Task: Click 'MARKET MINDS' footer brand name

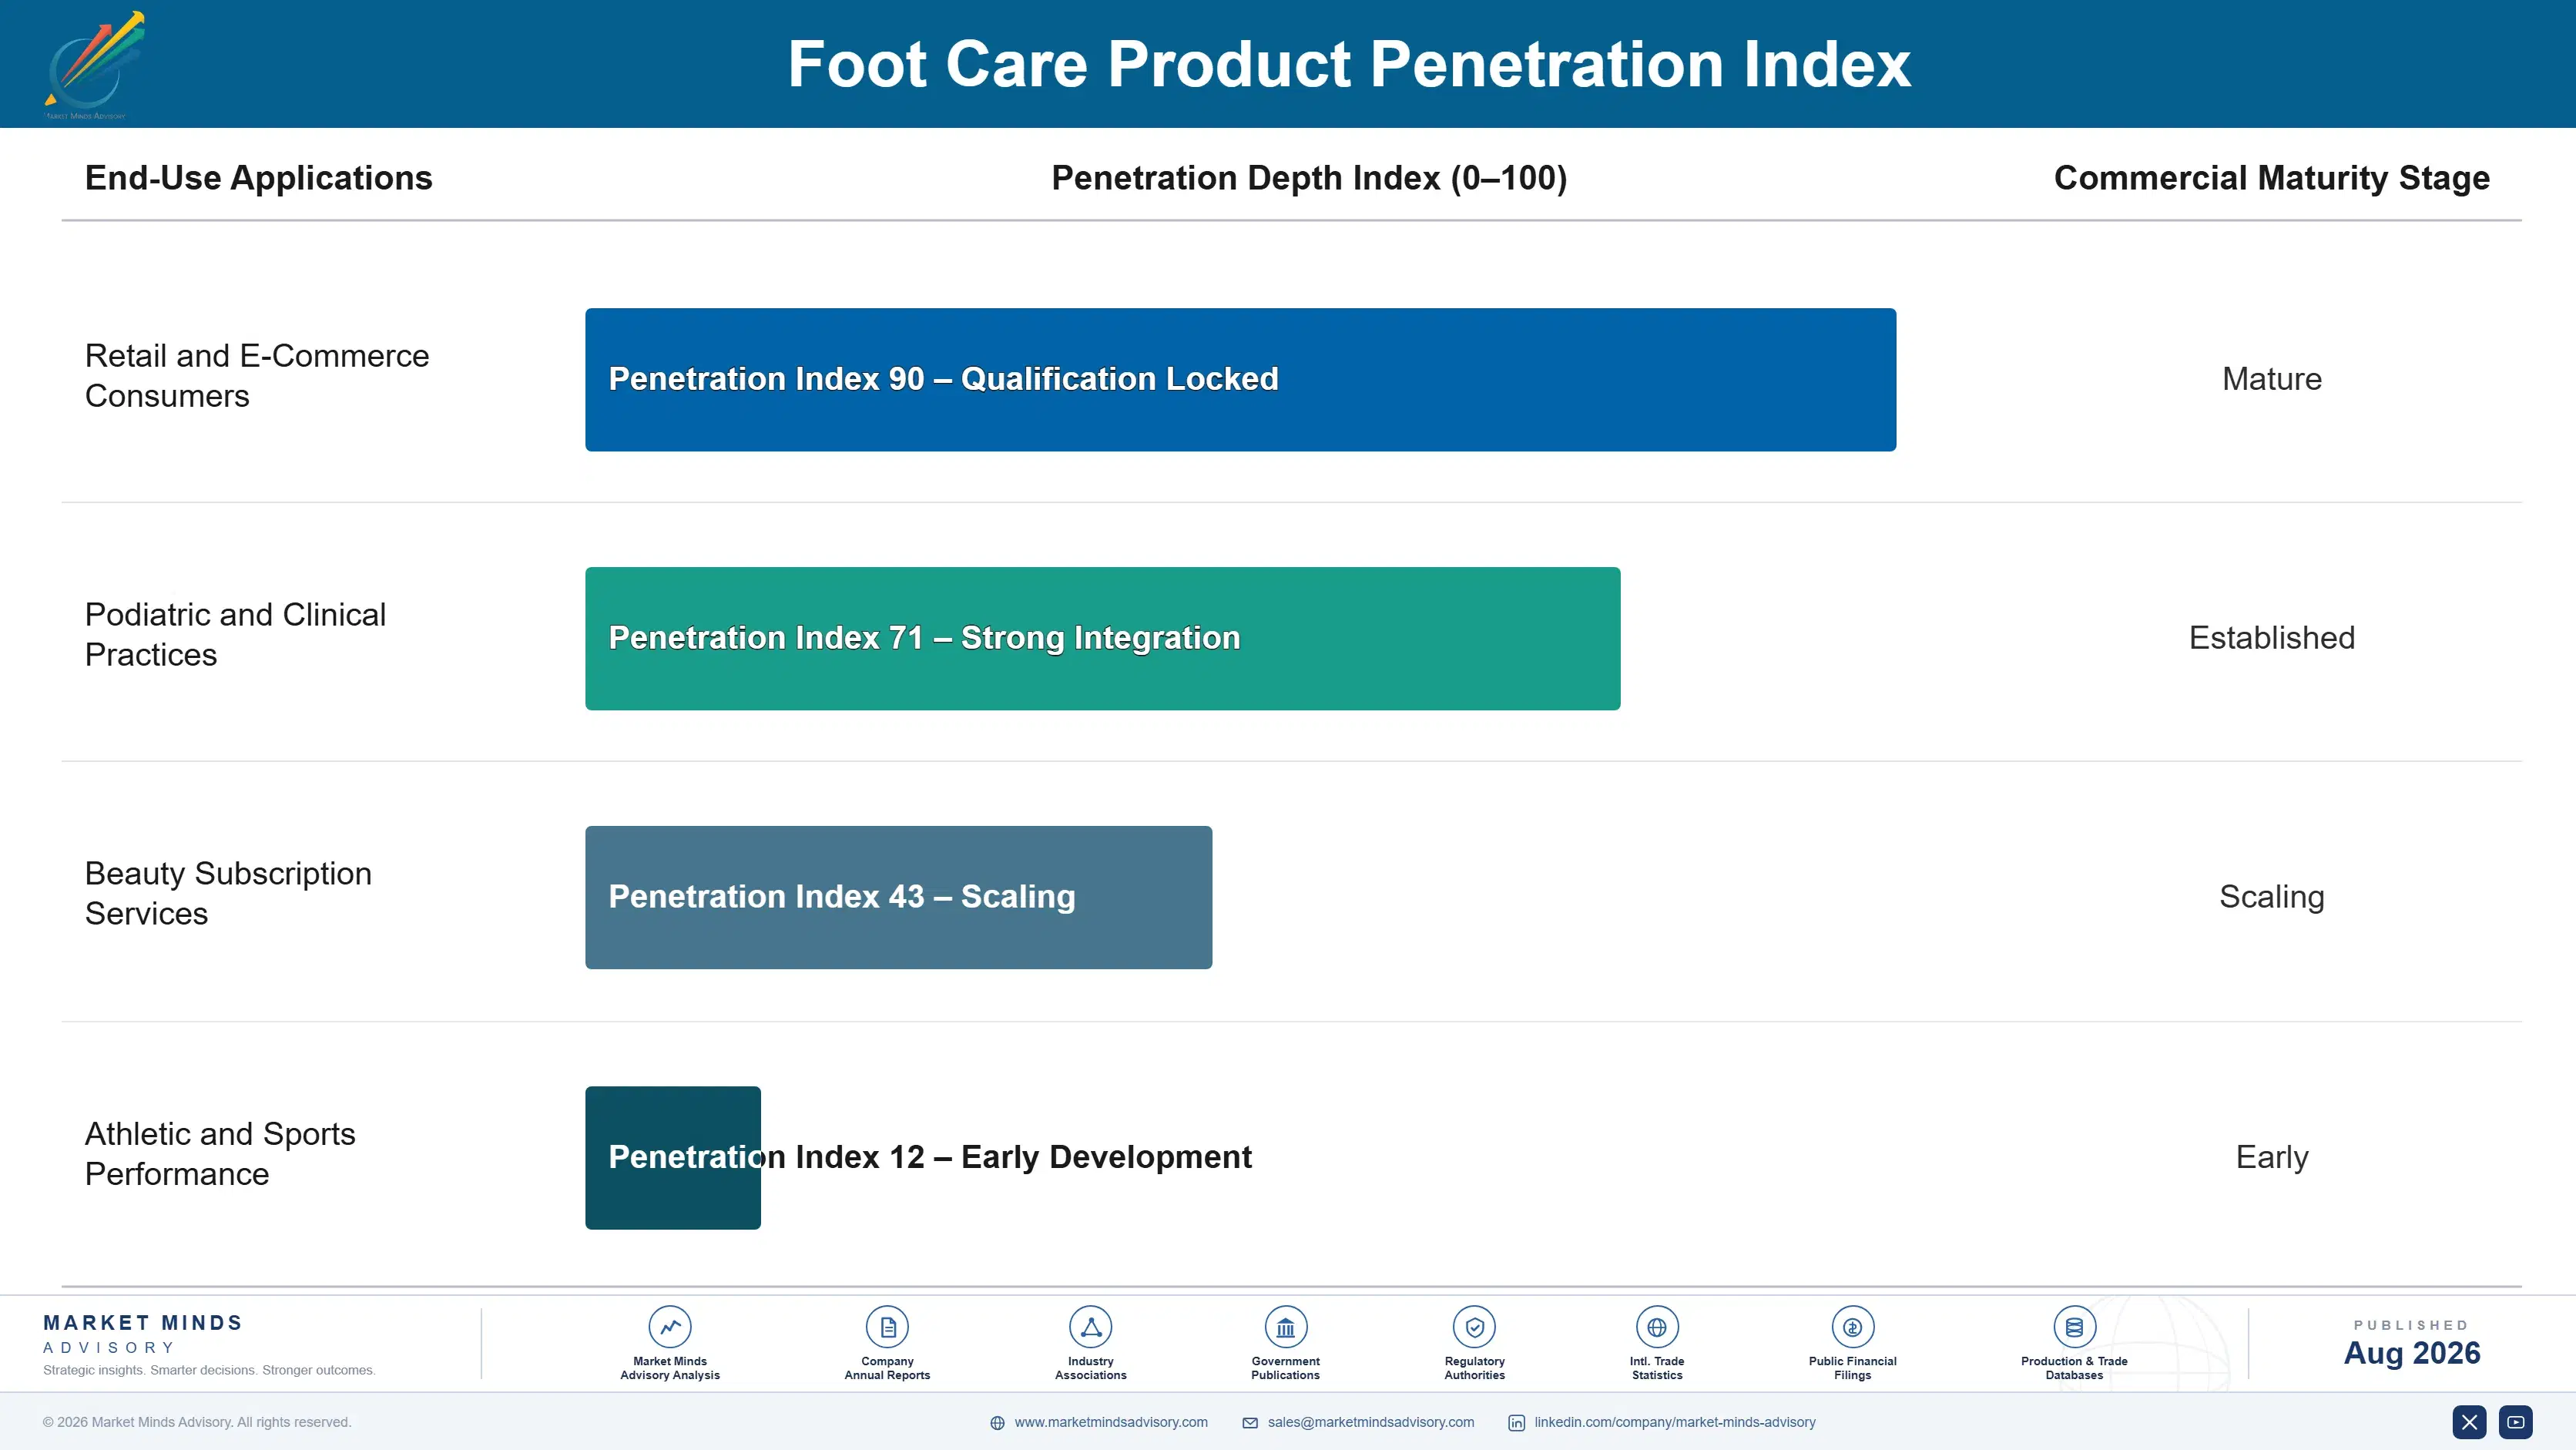Action: tap(143, 1323)
